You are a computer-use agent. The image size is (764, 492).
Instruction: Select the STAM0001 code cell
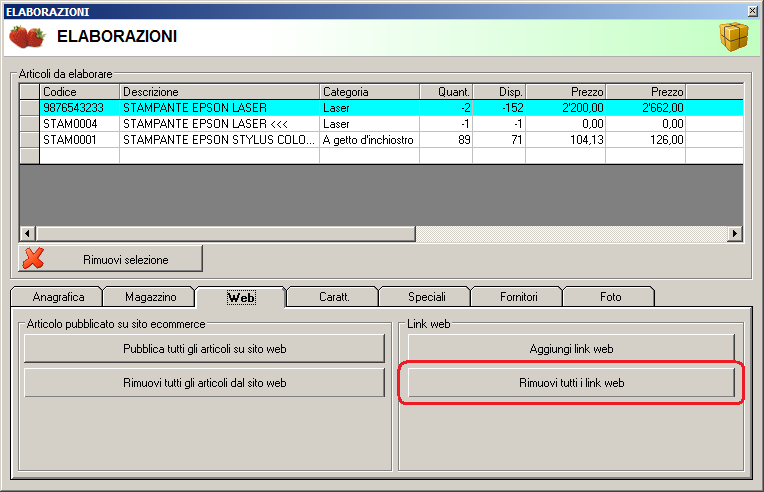[79, 140]
